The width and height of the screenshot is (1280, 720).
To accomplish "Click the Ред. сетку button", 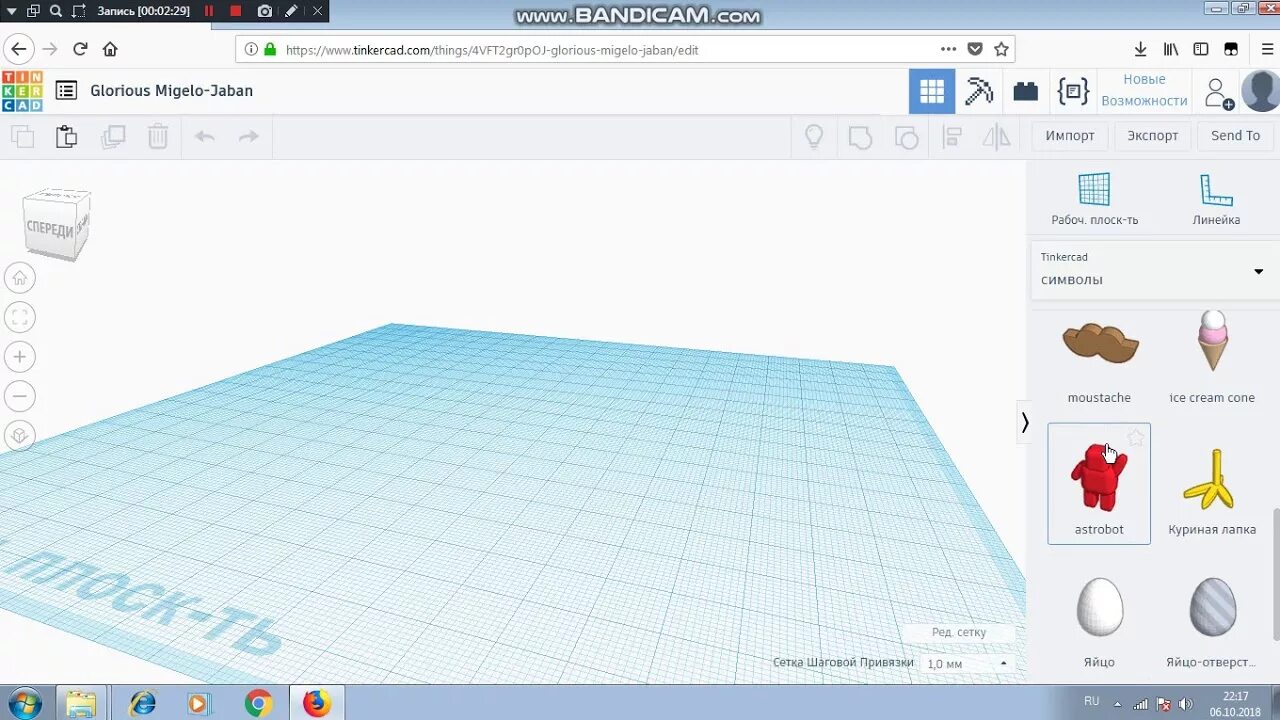I will (958, 632).
